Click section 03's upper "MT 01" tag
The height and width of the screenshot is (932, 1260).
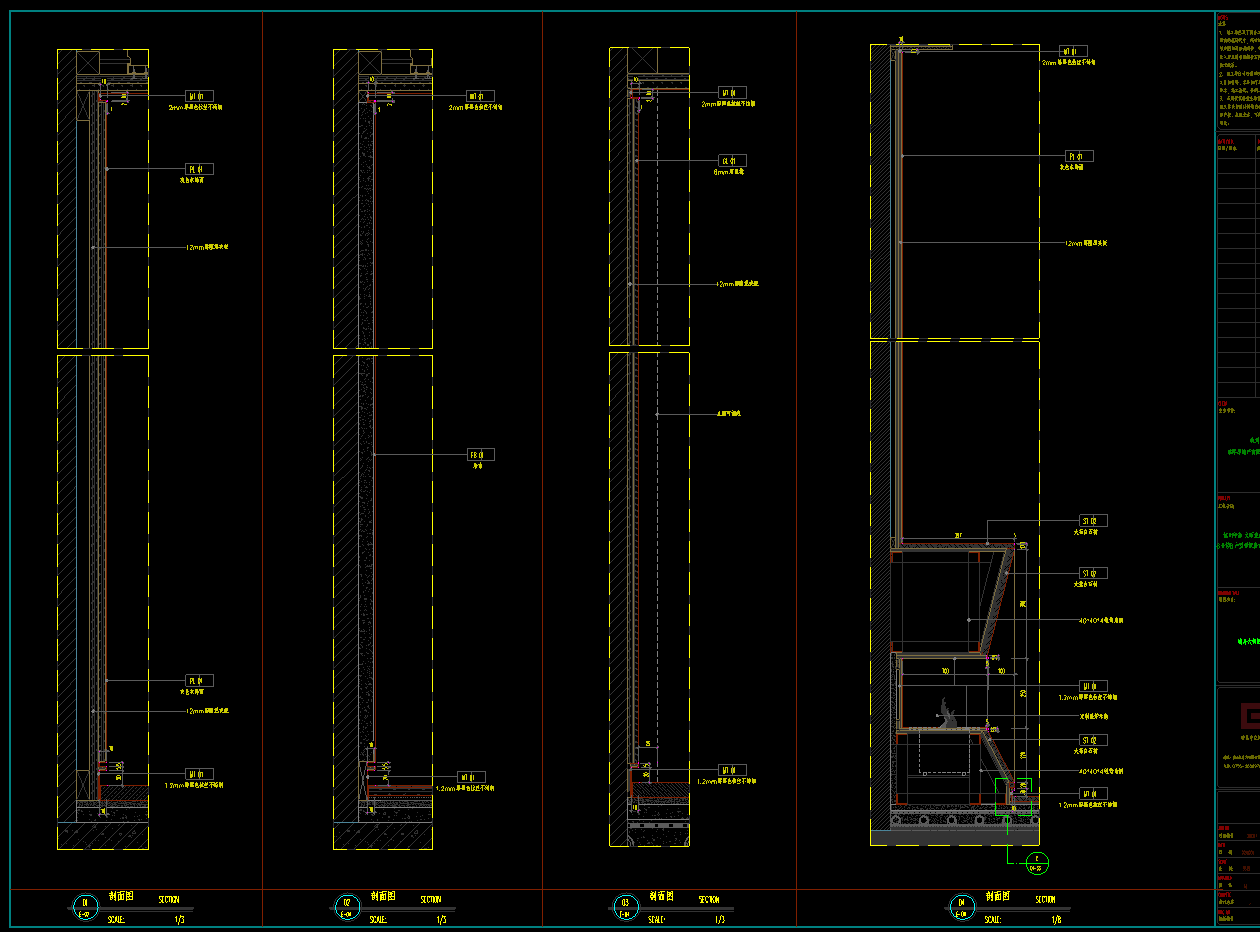point(733,93)
